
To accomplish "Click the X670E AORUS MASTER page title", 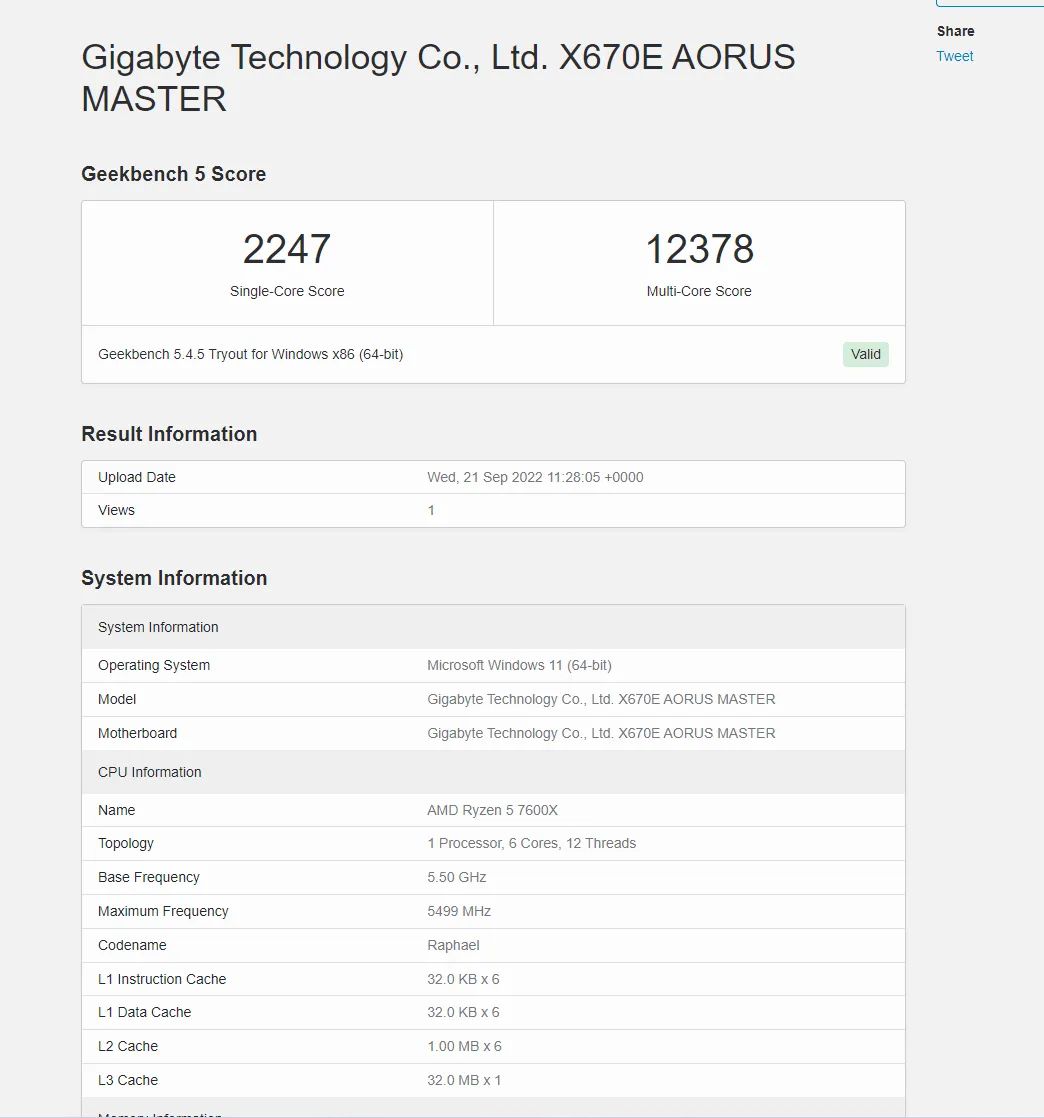I will click(x=438, y=78).
